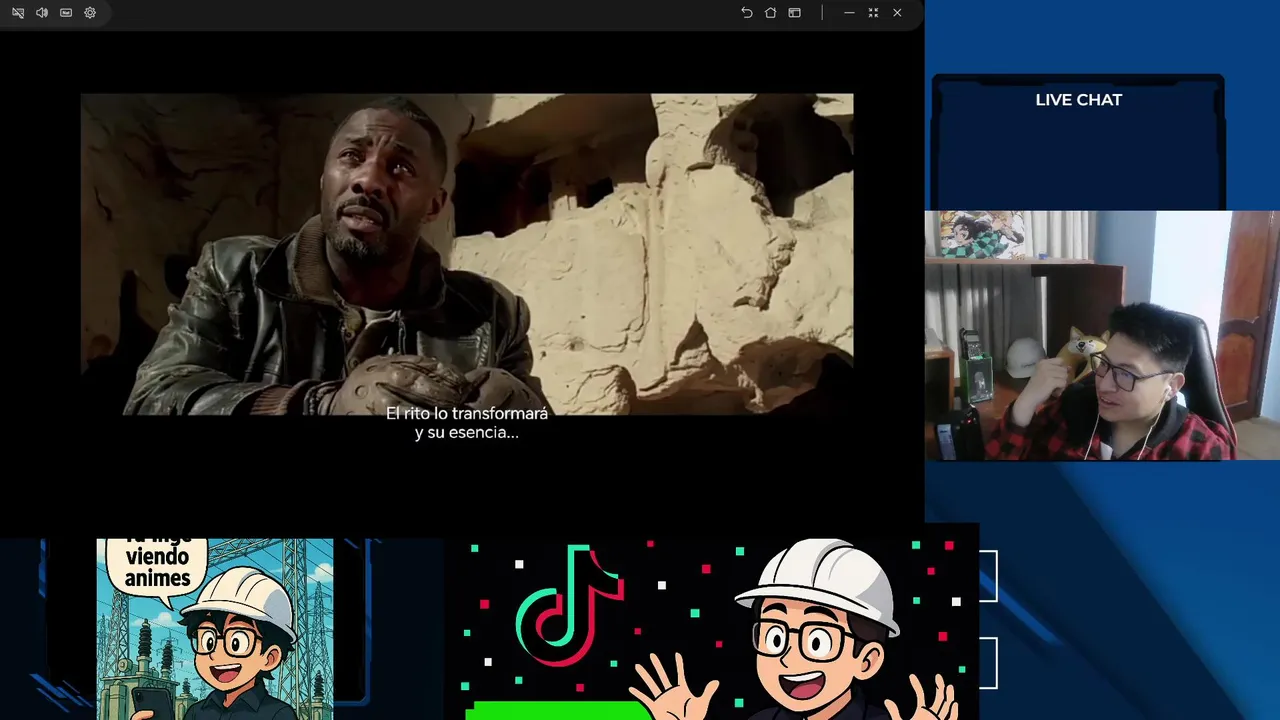The image size is (1280, 720).
Task: Click the streamer webcam feed
Action: coord(1102,335)
